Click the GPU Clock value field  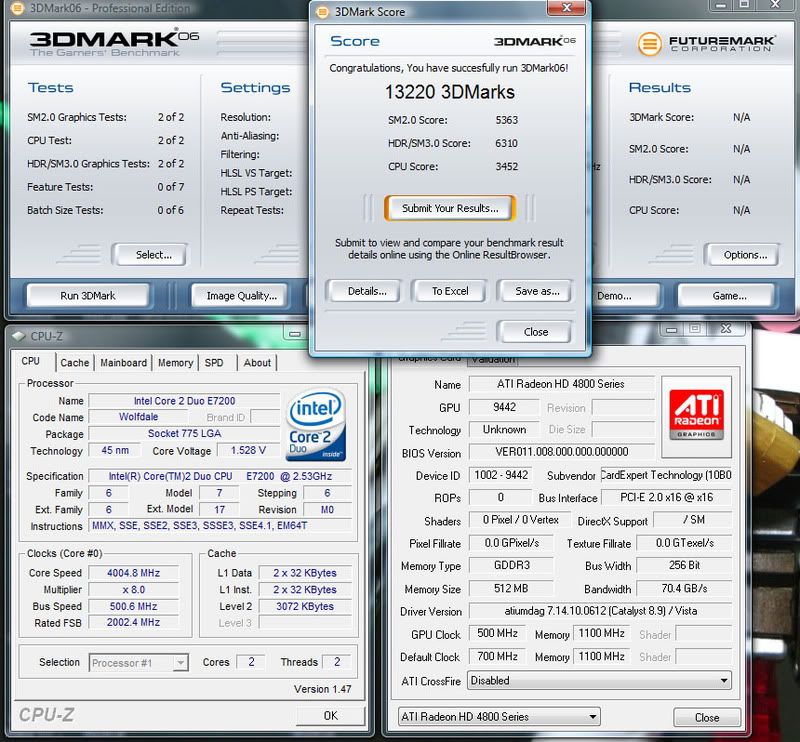pyautogui.click(x=498, y=634)
